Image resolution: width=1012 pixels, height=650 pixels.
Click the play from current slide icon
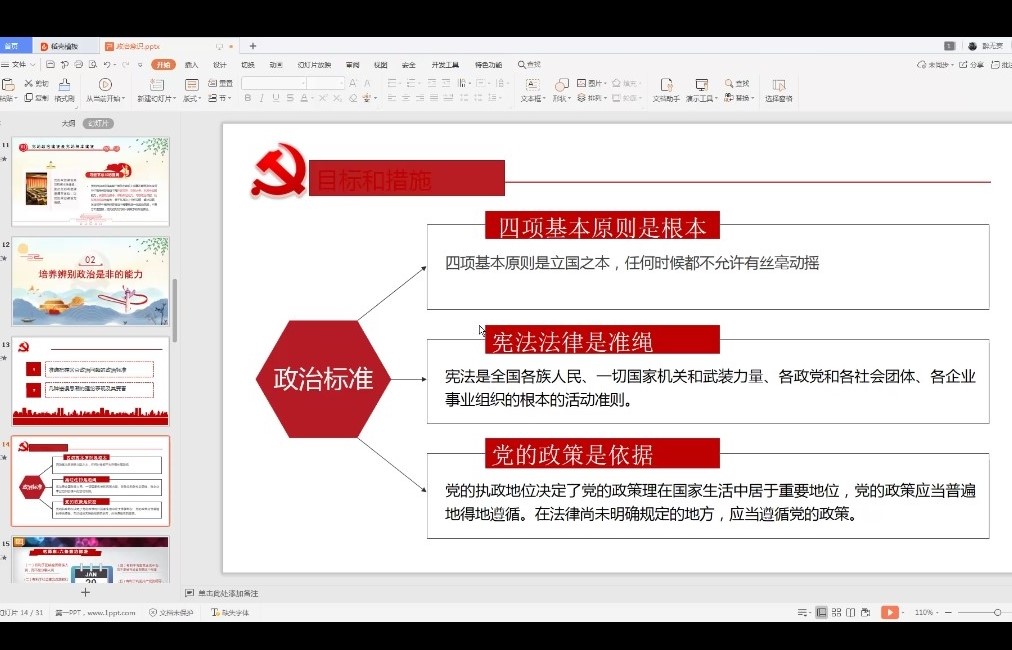click(105, 85)
